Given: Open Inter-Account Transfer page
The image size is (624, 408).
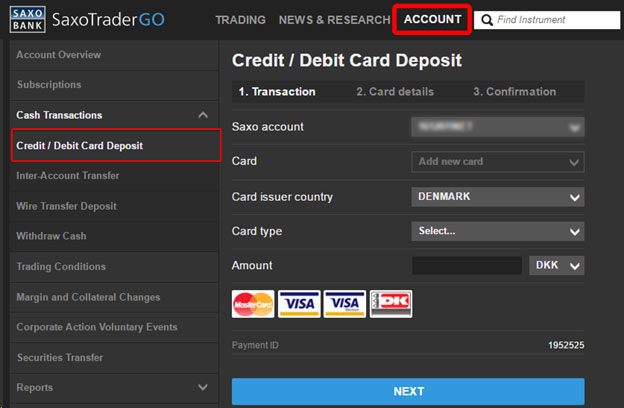Looking at the screenshot, I should pyautogui.click(x=114, y=176).
